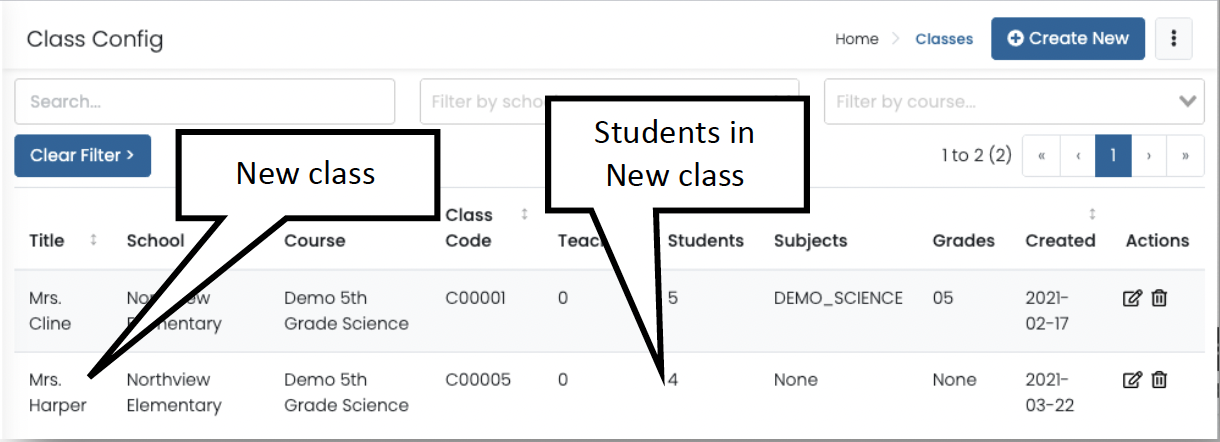1220x442 pixels.
Task: Edit the Mrs. Harper class
Action: pos(1132,380)
